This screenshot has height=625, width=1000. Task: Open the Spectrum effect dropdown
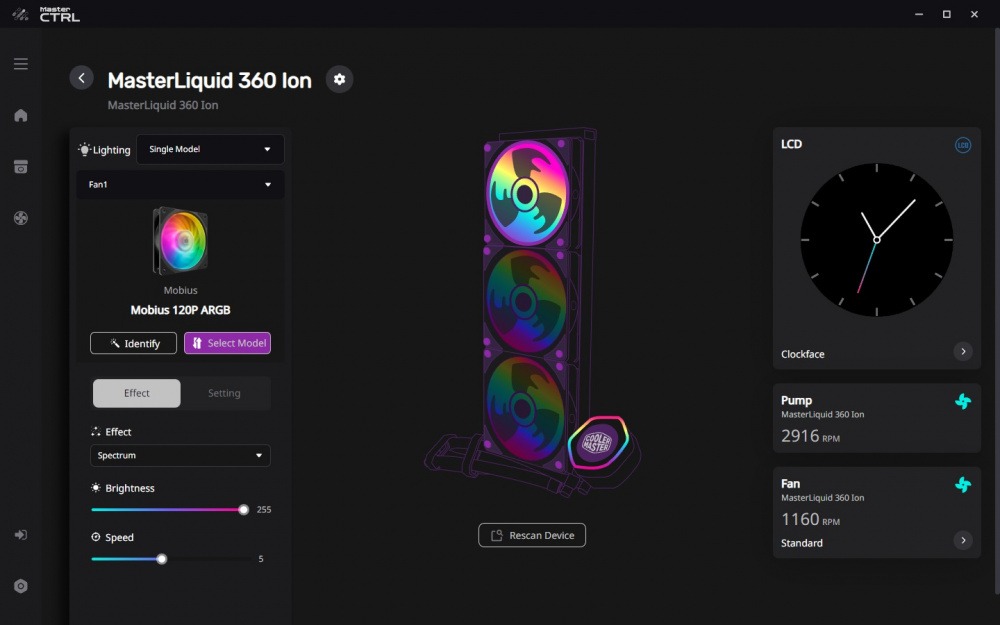coord(180,455)
